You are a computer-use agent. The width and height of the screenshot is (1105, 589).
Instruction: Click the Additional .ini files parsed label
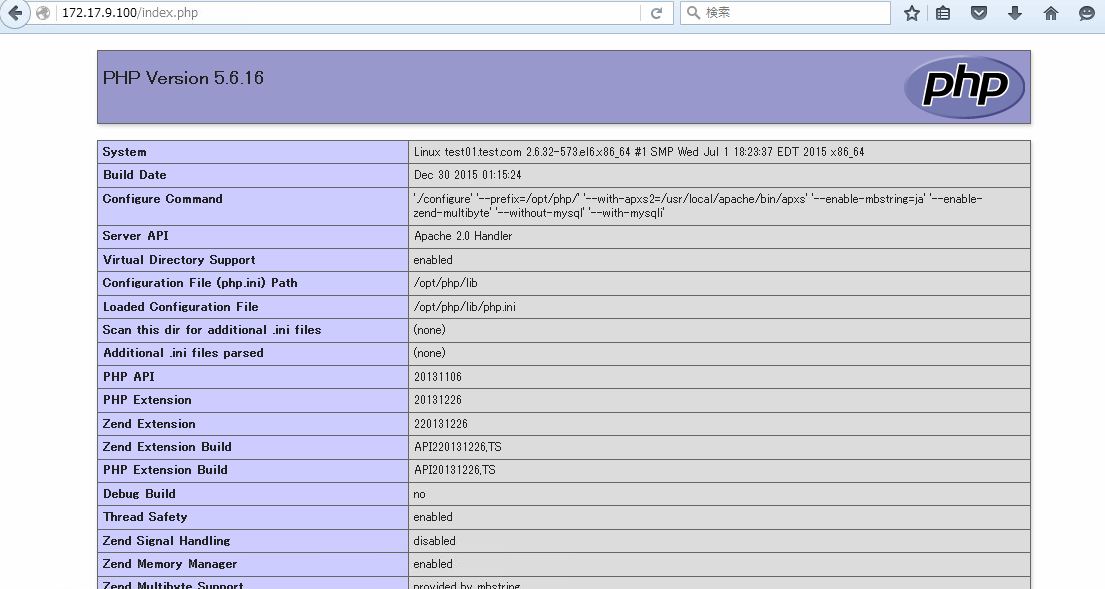183,353
